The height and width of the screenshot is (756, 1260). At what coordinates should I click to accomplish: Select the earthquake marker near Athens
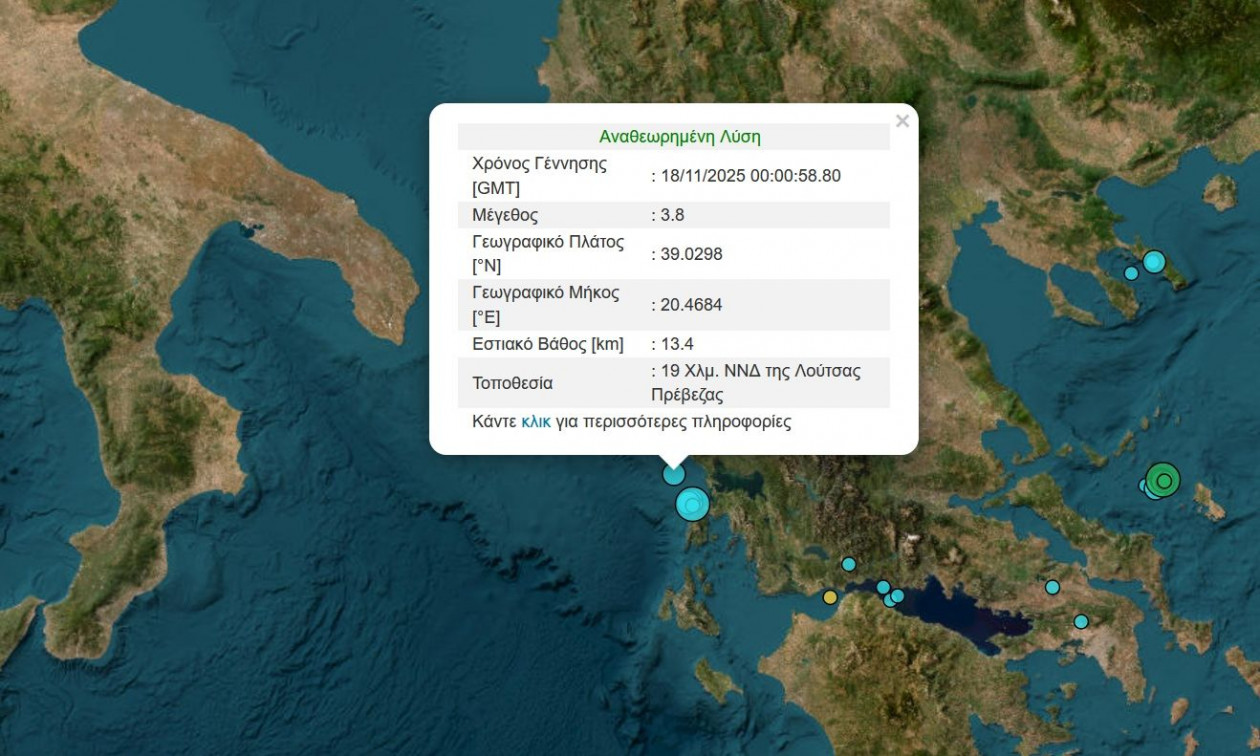1052,587
